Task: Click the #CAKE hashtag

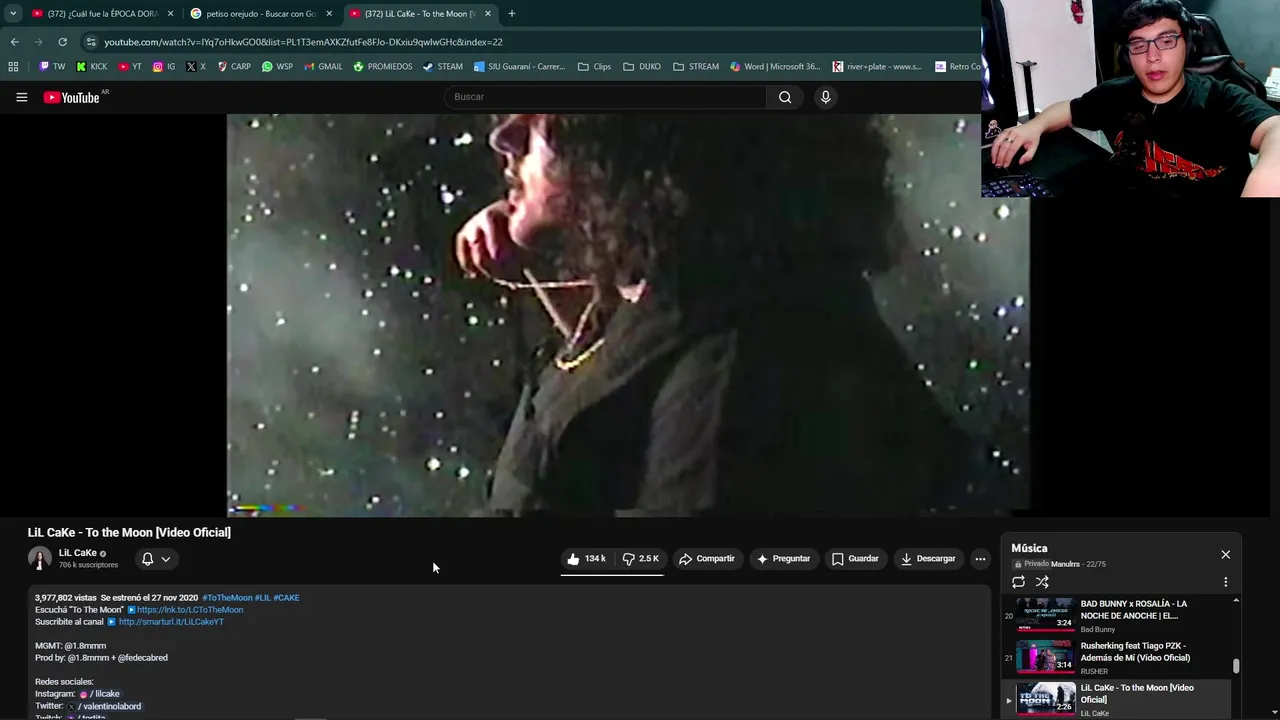Action: pos(286,598)
